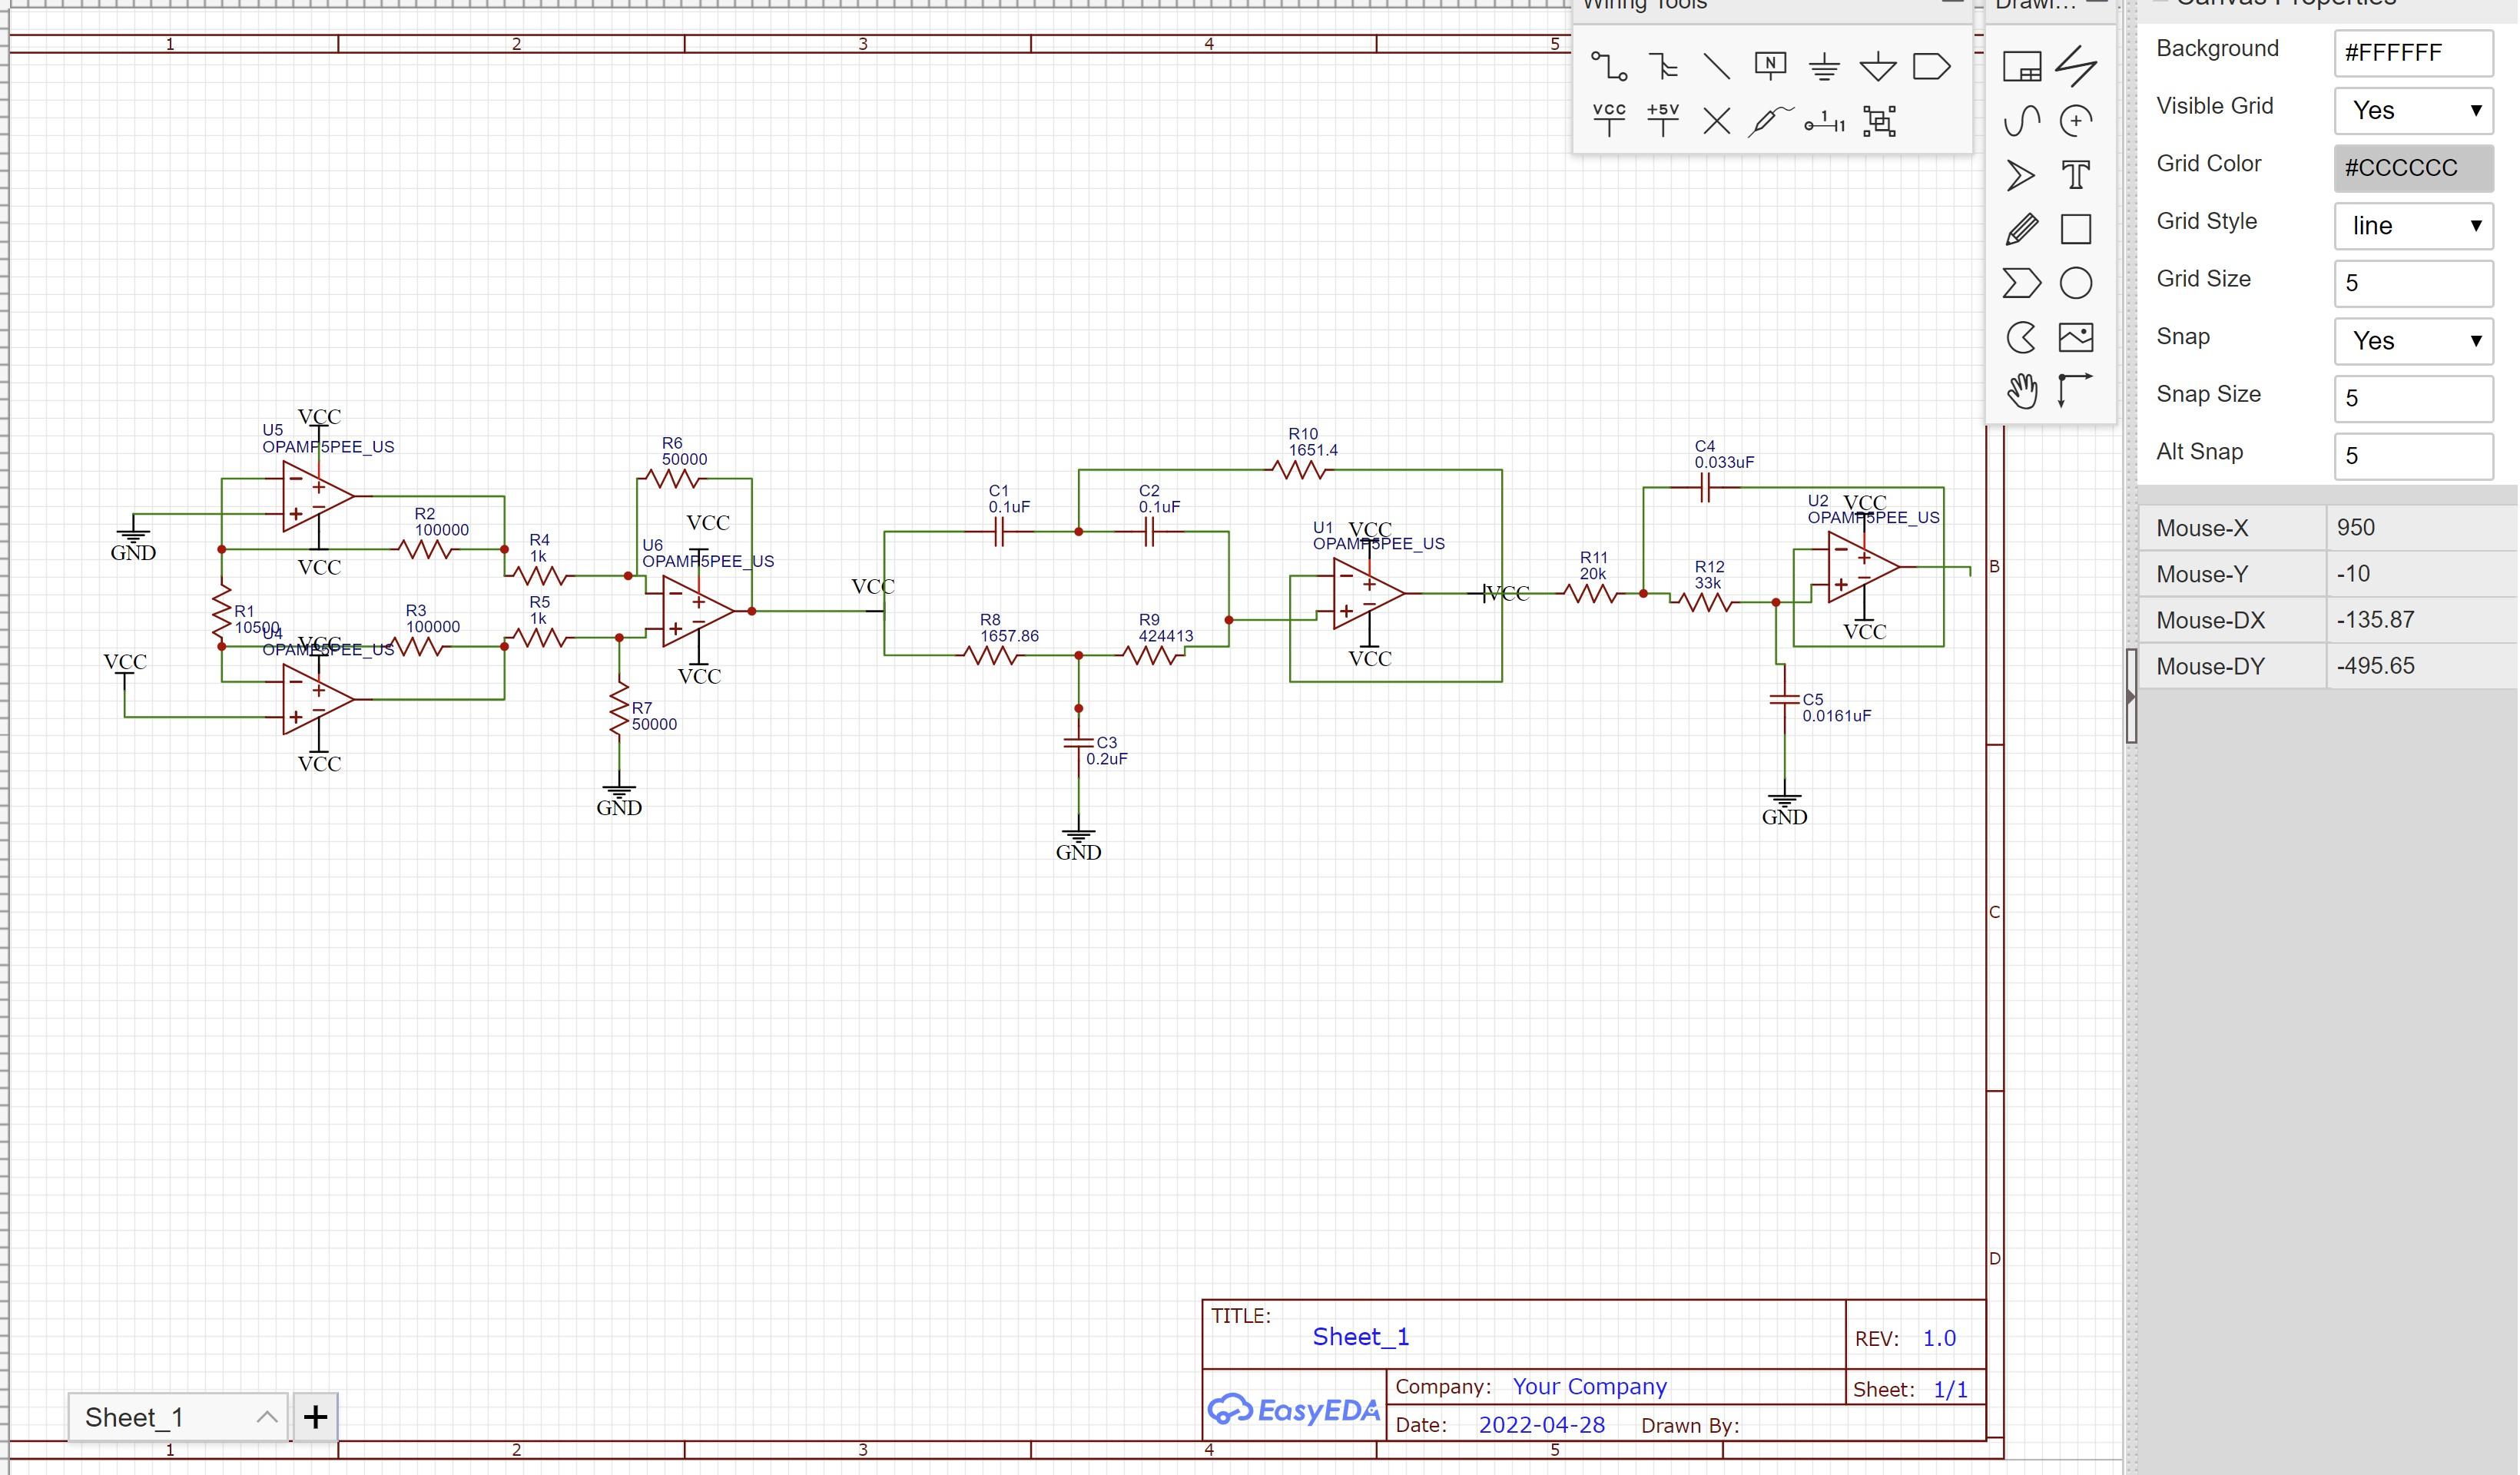This screenshot has width=2520, height=1475.
Task: Select the Pie drawing tool
Action: tap(2022, 337)
